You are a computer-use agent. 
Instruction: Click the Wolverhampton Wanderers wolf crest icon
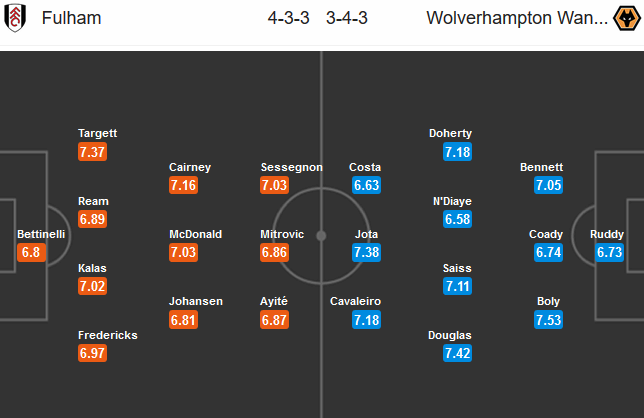[624, 18]
